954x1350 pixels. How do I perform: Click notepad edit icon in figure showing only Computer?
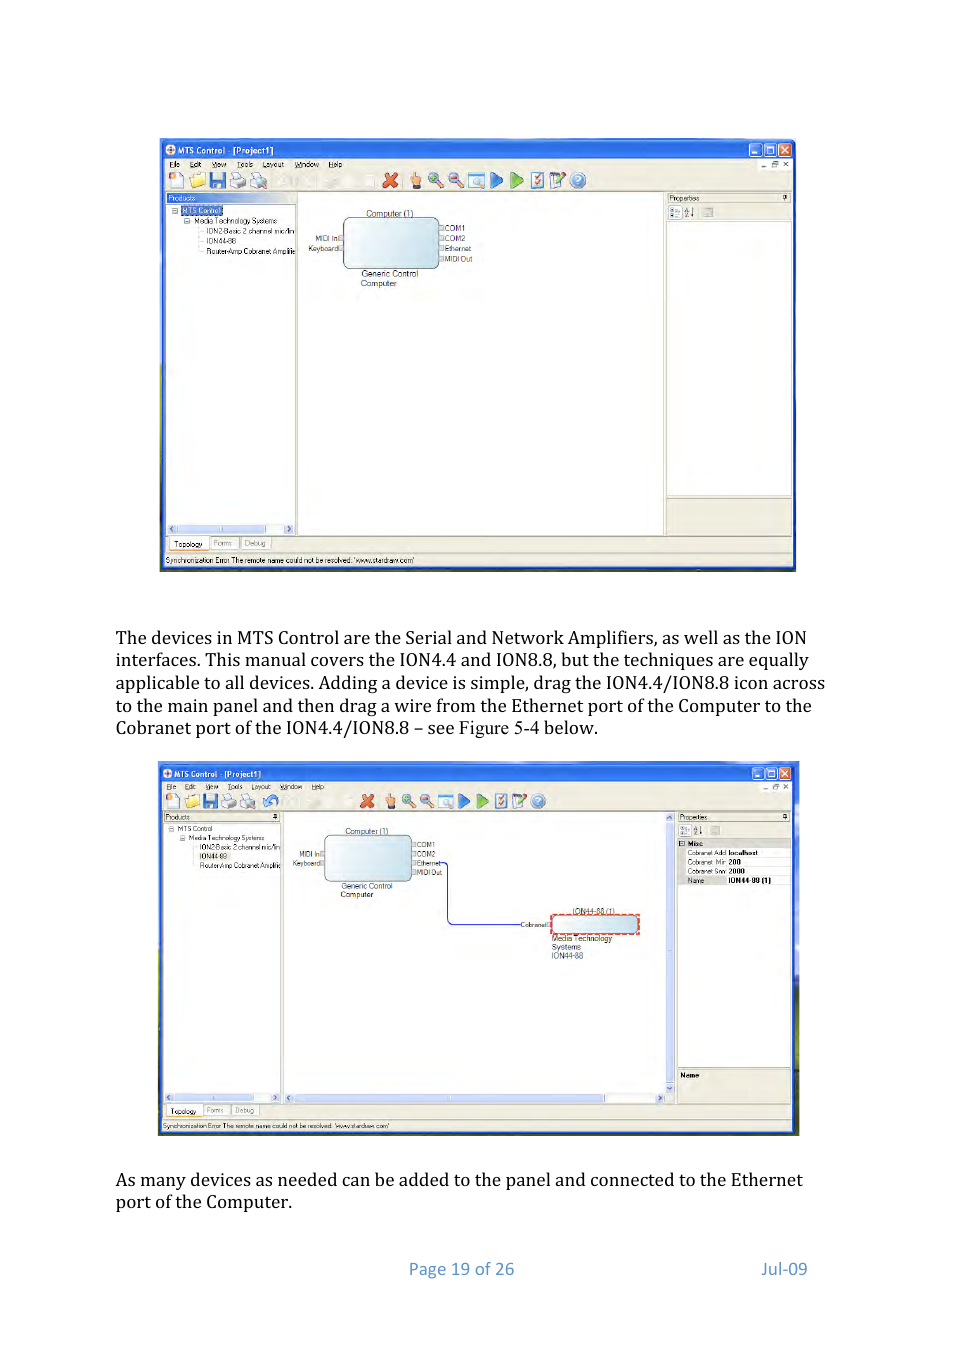[557, 180]
